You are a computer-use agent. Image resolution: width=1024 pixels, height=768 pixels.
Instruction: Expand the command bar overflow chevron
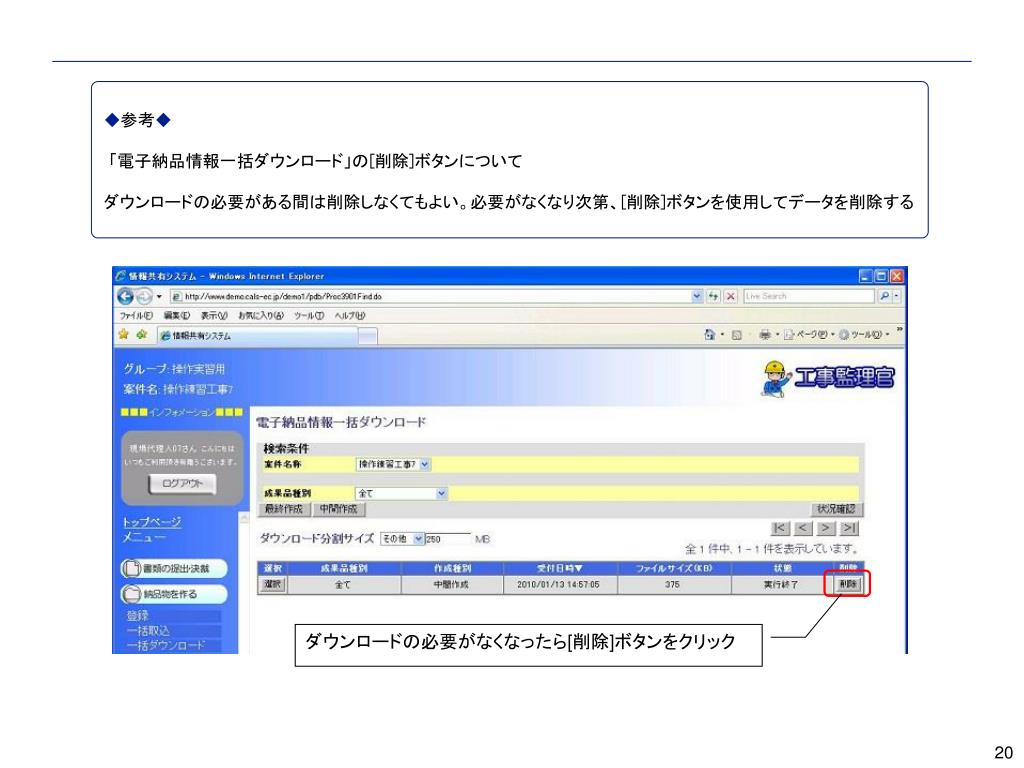coord(899,330)
